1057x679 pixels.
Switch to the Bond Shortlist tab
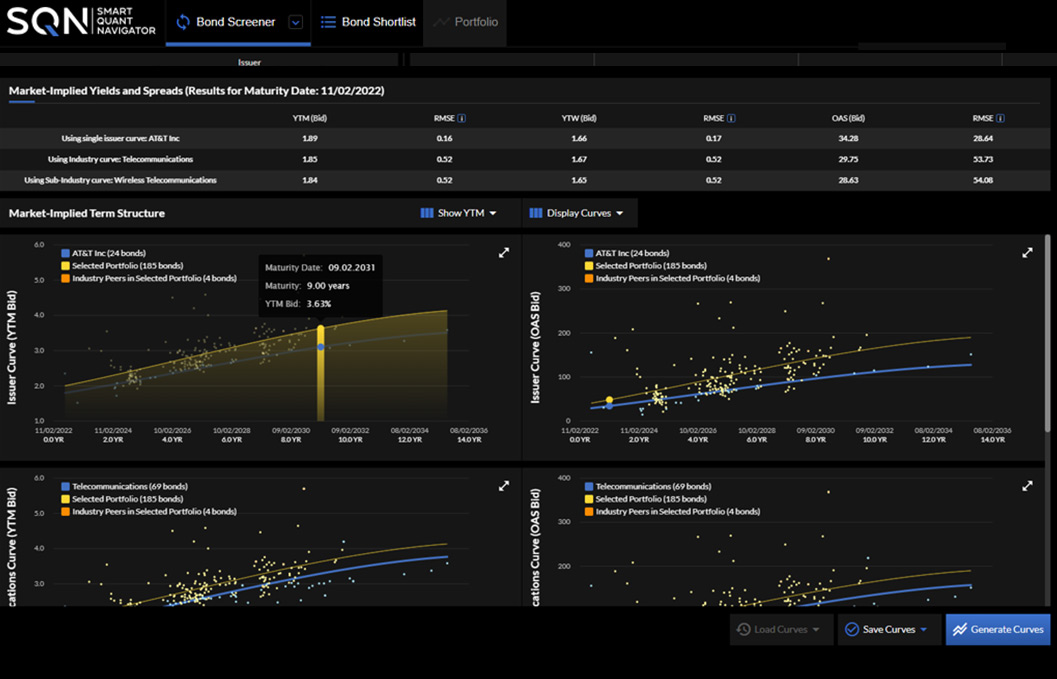(x=368, y=22)
